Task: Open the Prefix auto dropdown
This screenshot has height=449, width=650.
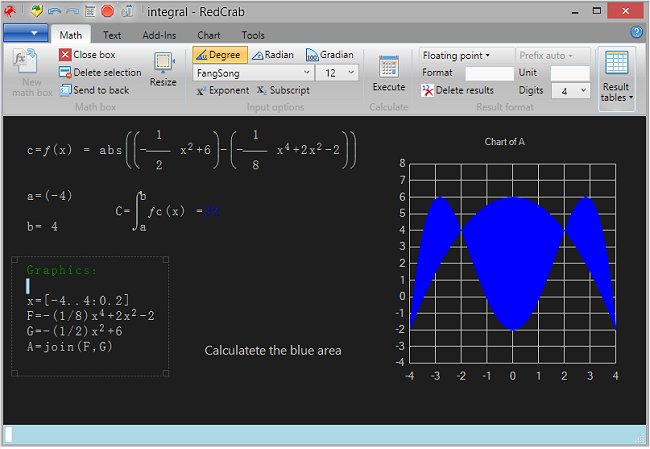Action: point(546,56)
